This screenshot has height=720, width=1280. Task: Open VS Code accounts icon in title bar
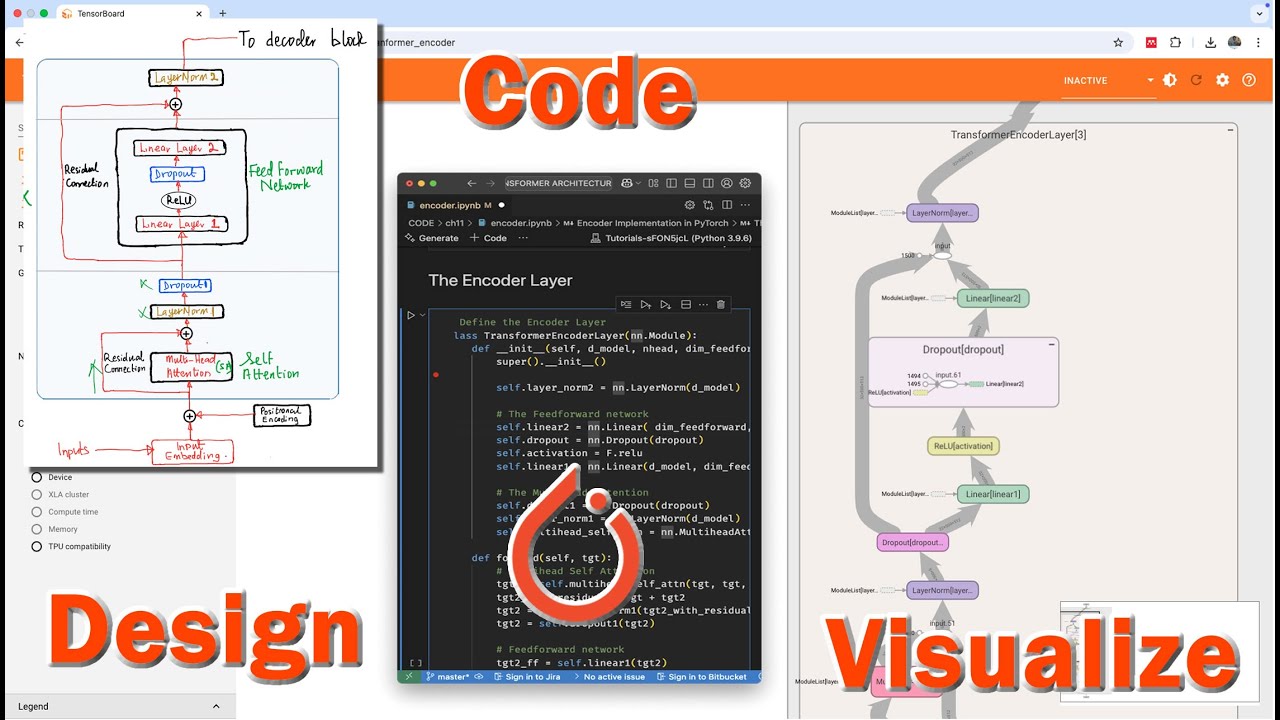tap(727, 183)
